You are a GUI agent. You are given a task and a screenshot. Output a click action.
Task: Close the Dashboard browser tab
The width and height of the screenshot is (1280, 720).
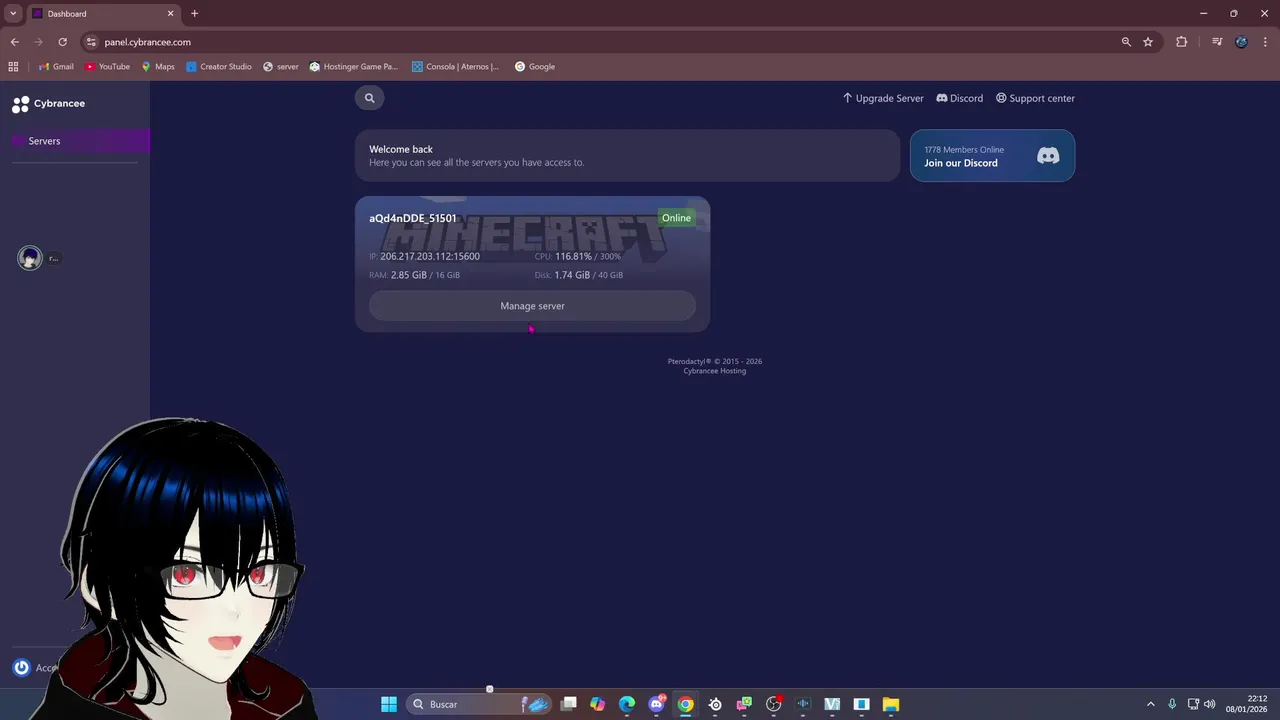tap(170, 14)
